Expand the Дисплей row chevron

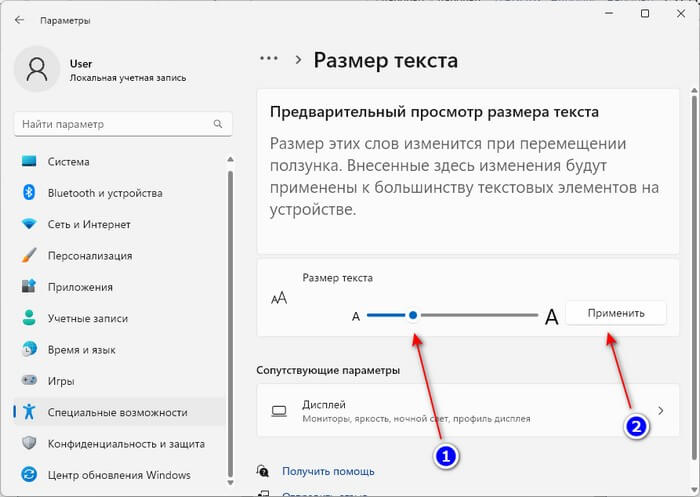(x=661, y=411)
